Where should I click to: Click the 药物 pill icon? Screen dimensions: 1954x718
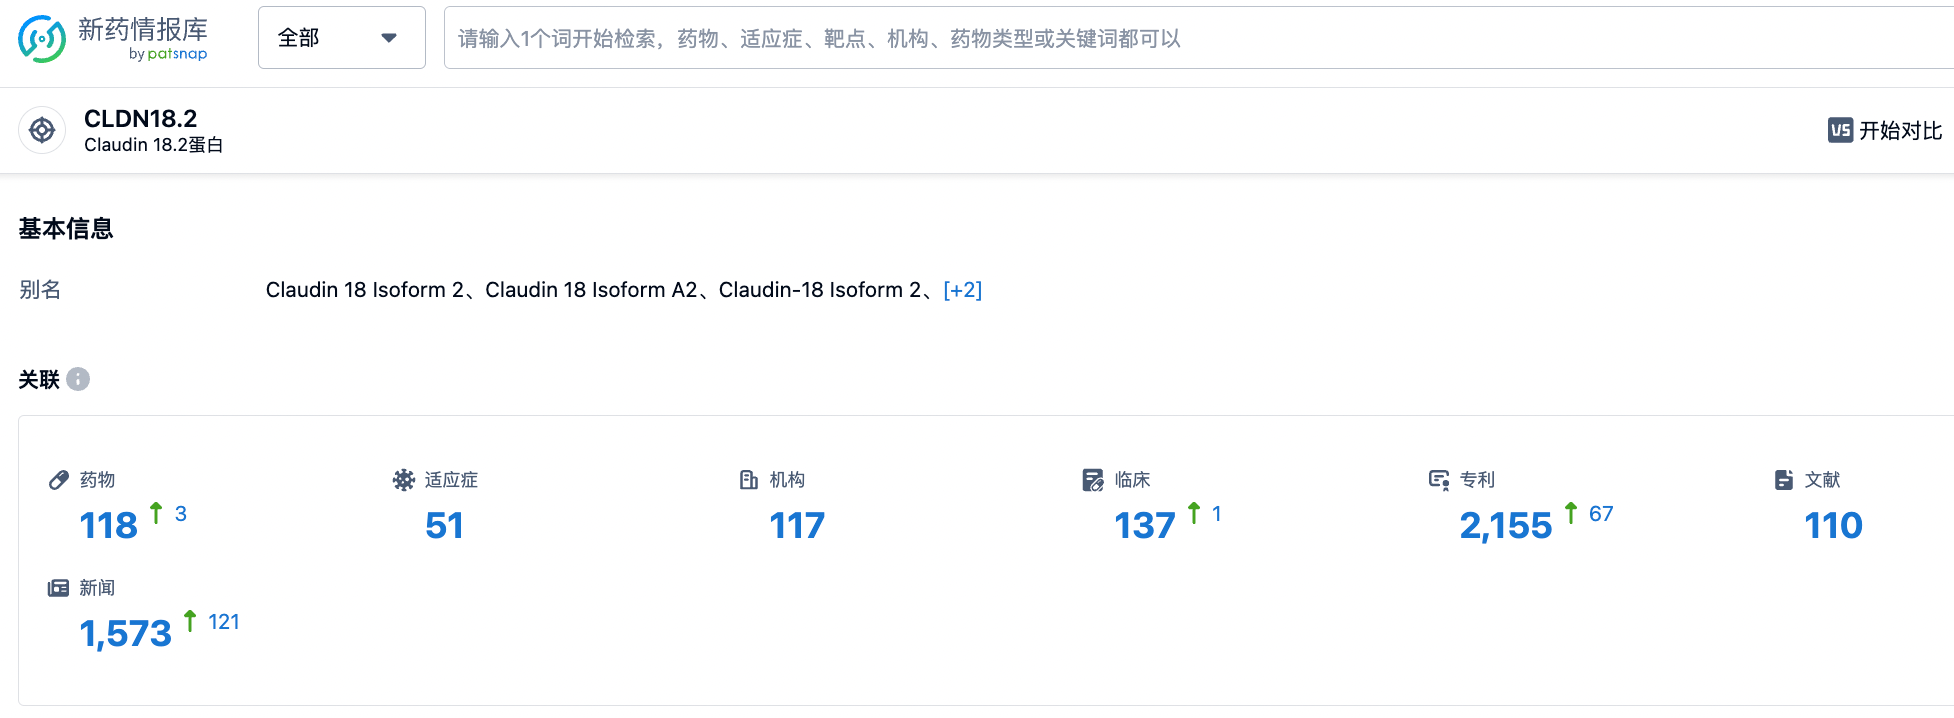59,480
